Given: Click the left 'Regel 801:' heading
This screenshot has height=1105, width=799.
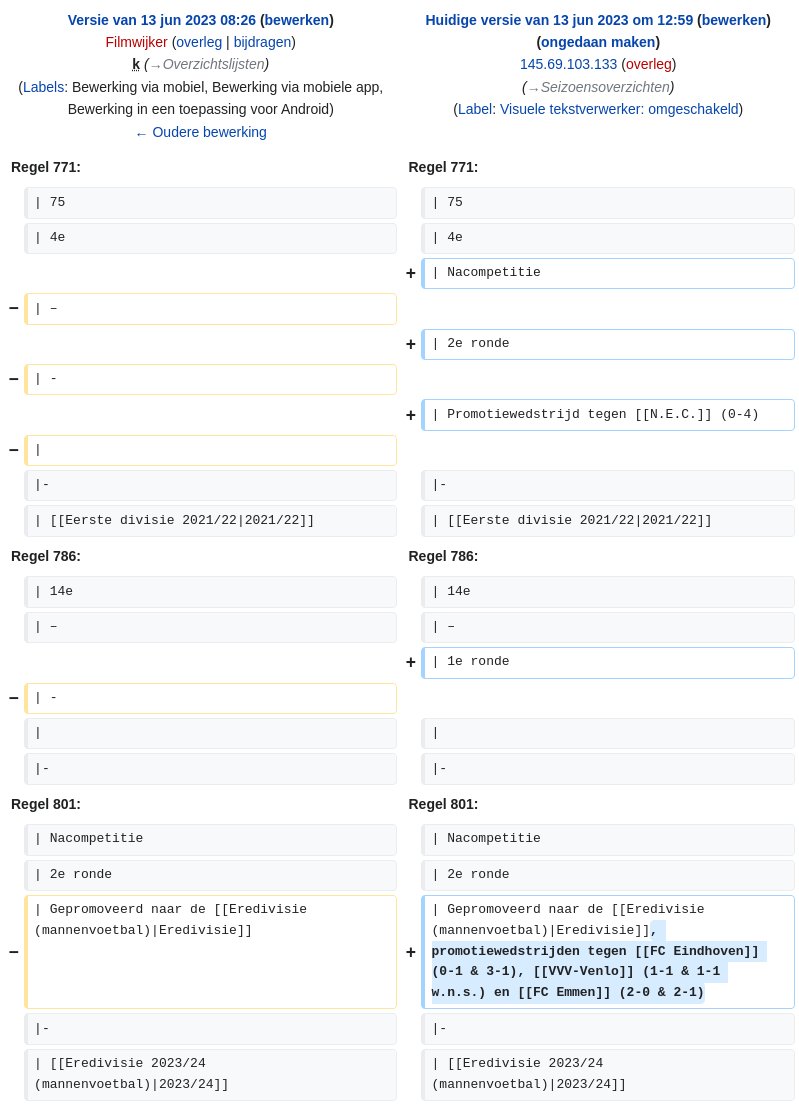Looking at the screenshot, I should pos(46,805).
